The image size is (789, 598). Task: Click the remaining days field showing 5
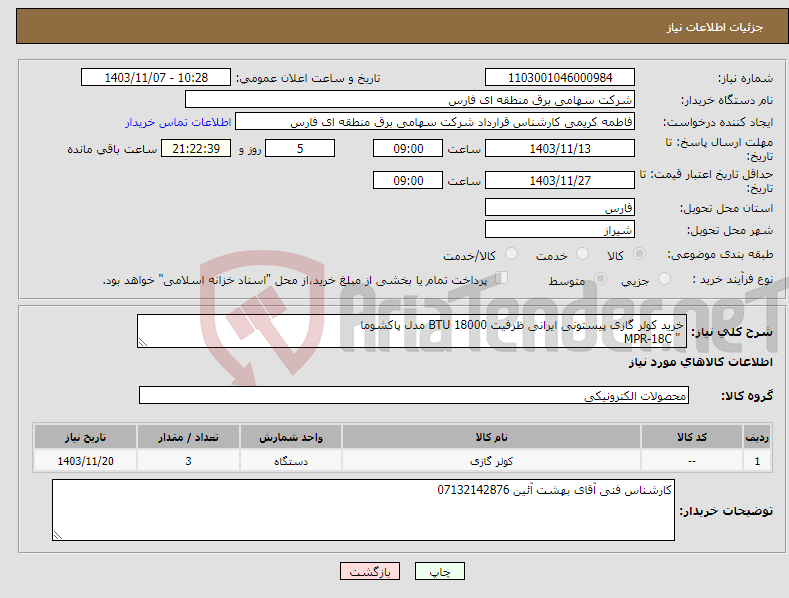click(300, 148)
